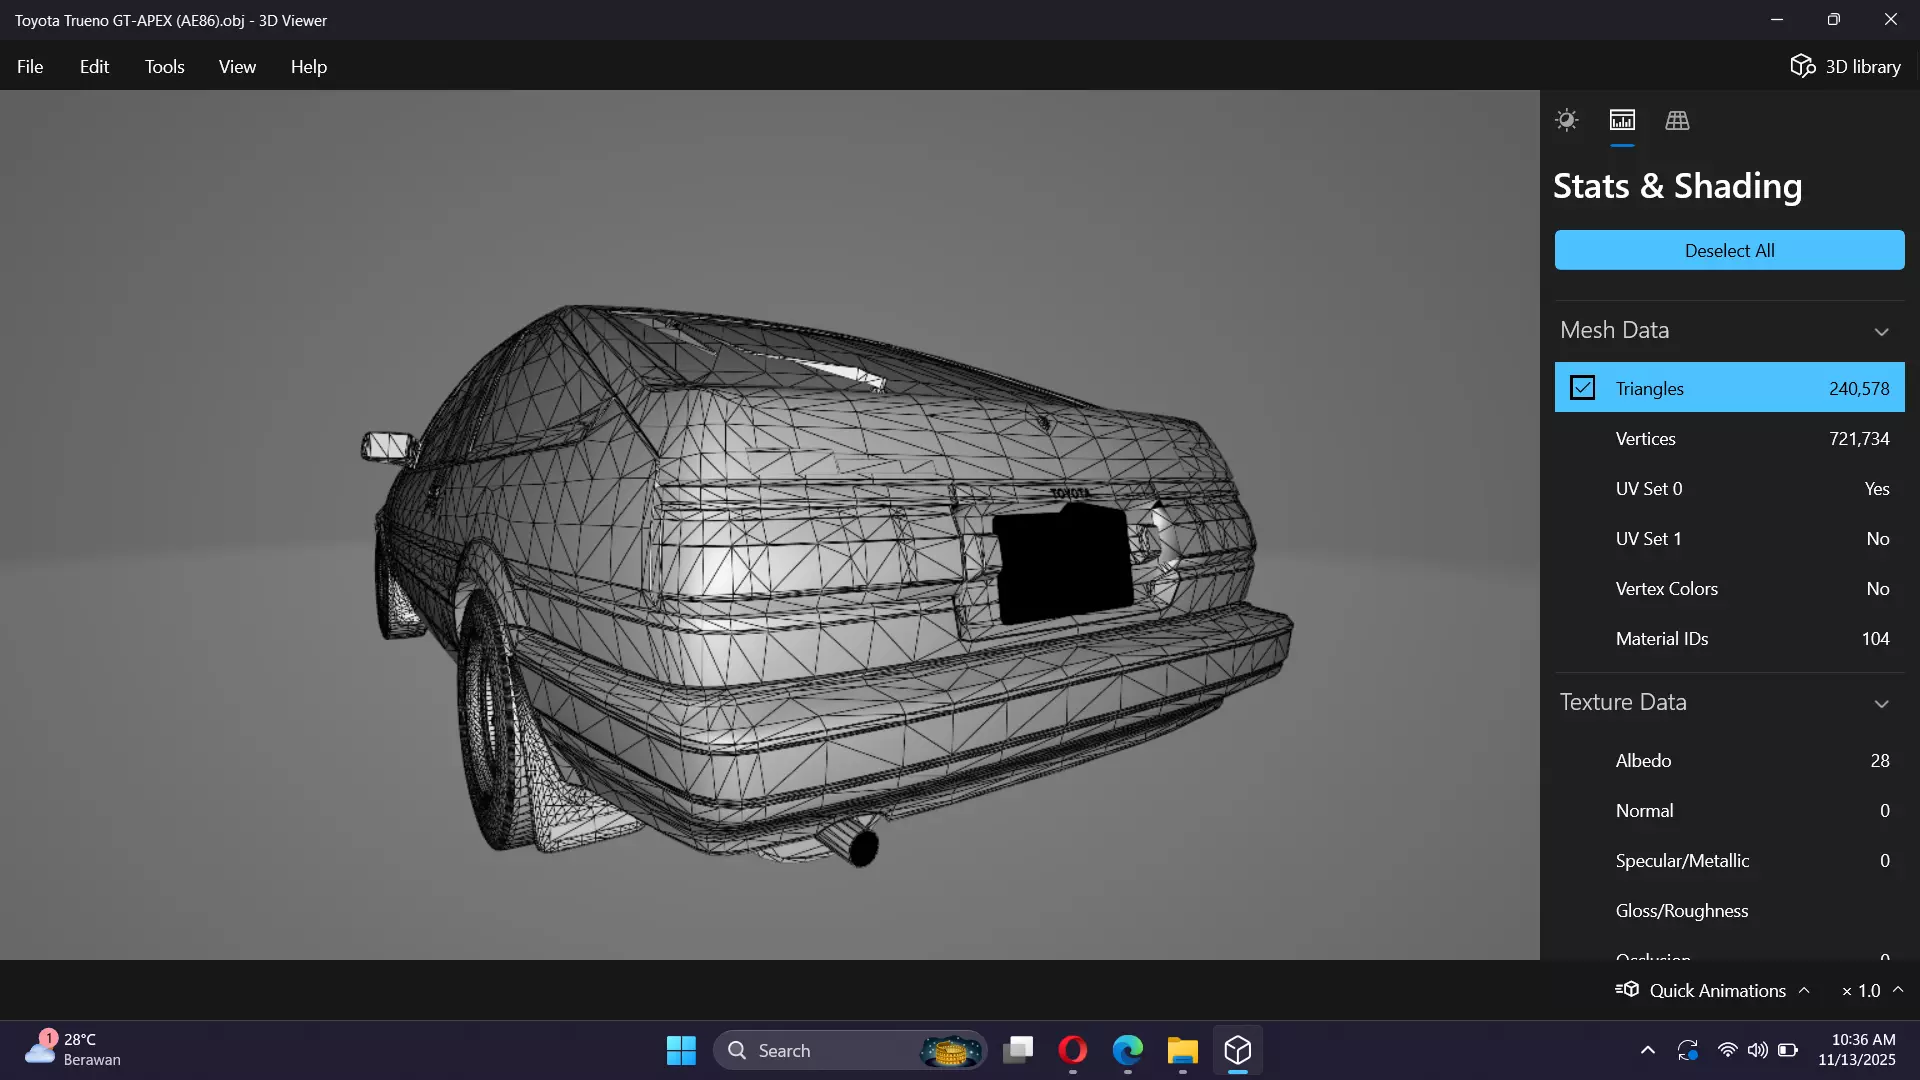
Task: Select the UV Set 0 row
Action: pyautogui.click(x=1729, y=488)
